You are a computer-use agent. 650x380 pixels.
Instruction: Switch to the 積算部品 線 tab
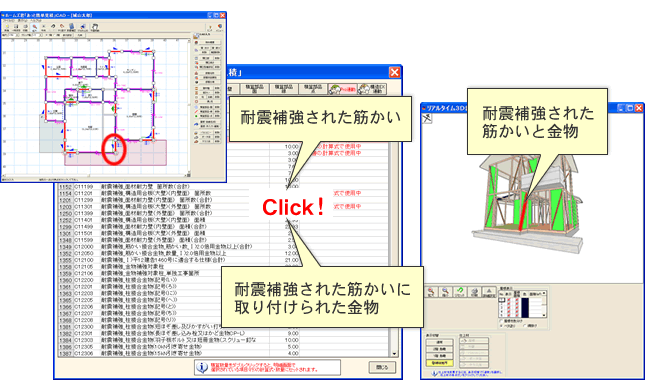coord(284,88)
